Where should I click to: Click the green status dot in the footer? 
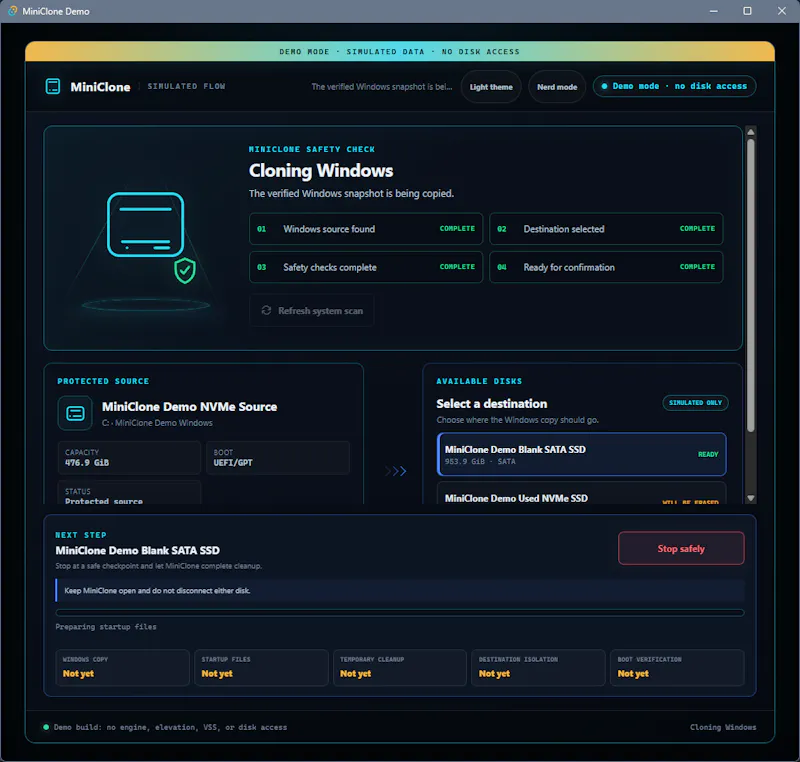(x=46, y=727)
